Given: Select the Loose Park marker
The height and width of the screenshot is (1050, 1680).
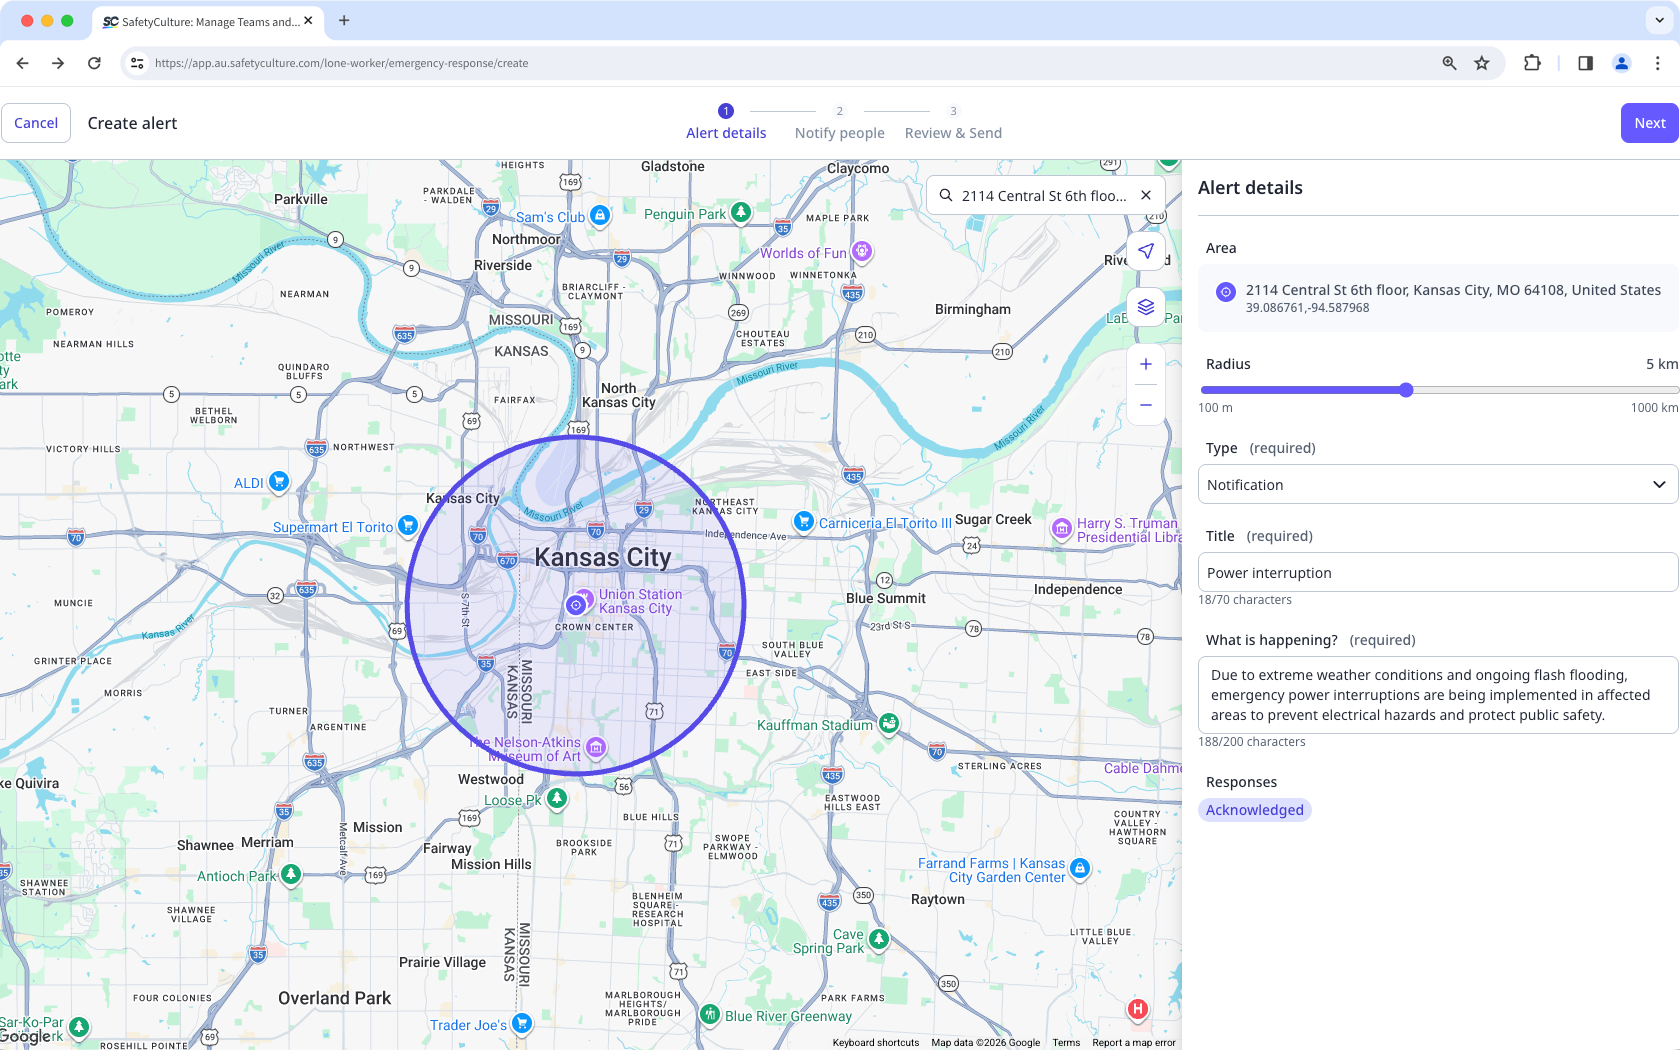Looking at the screenshot, I should [x=557, y=798].
